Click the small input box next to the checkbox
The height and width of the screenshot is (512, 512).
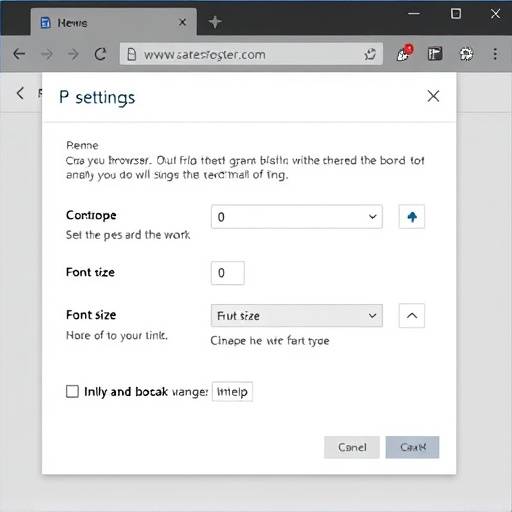pyautogui.click(x=232, y=391)
